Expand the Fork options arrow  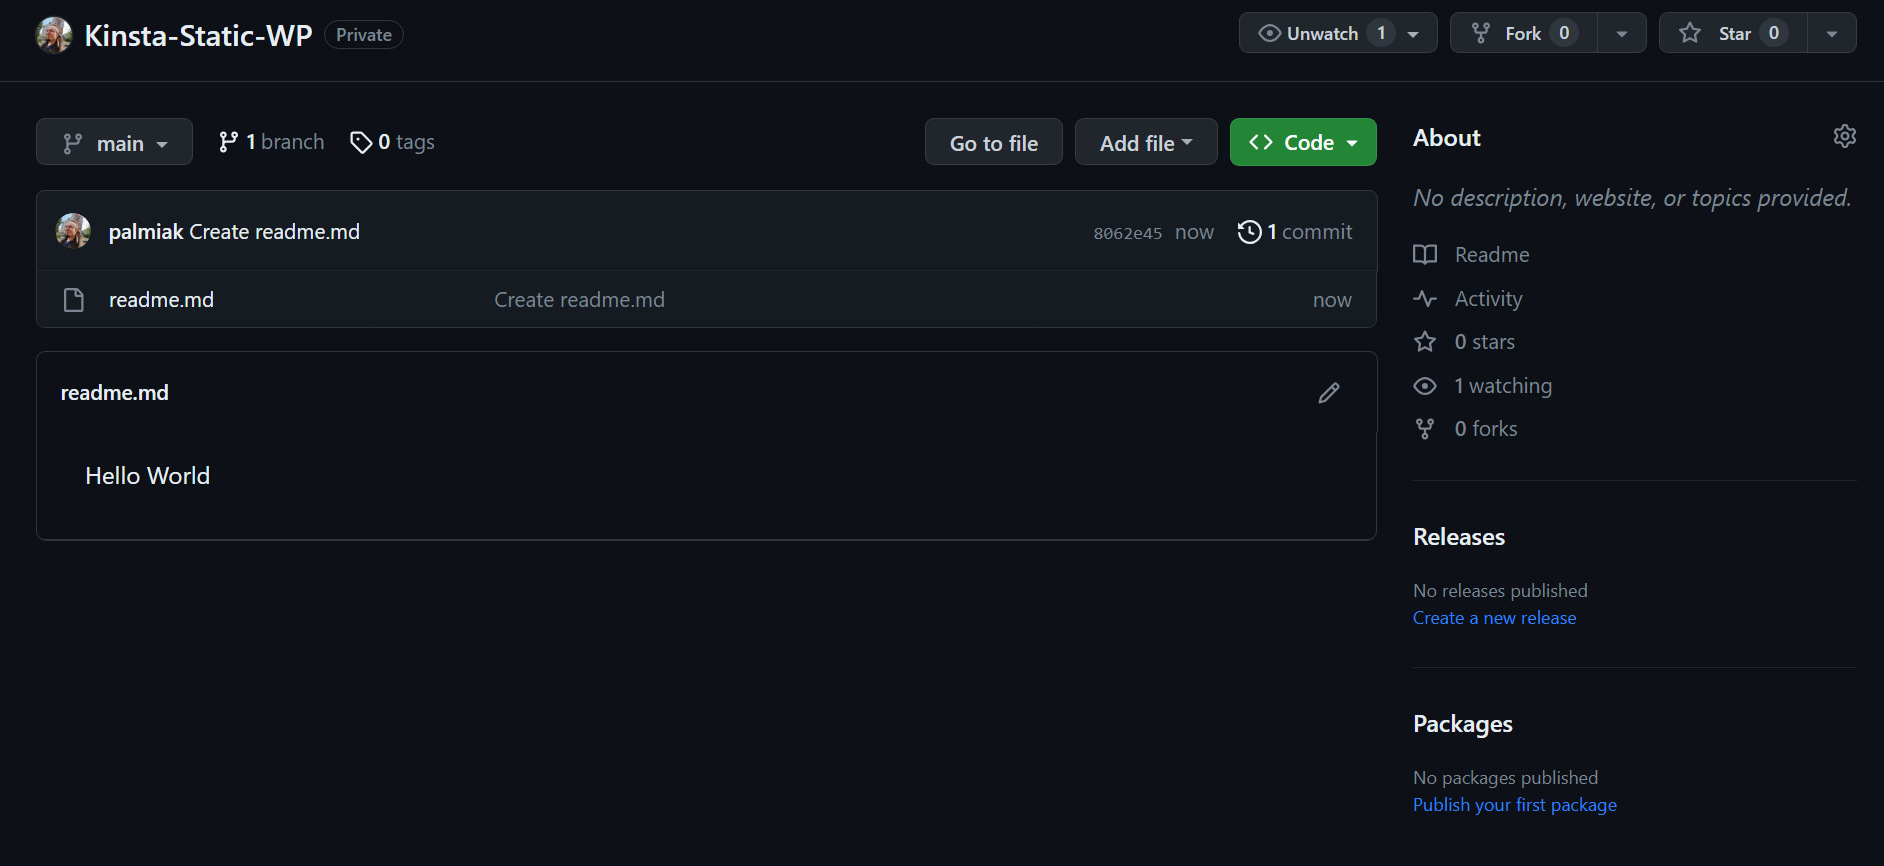click(x=1621, y=32)
